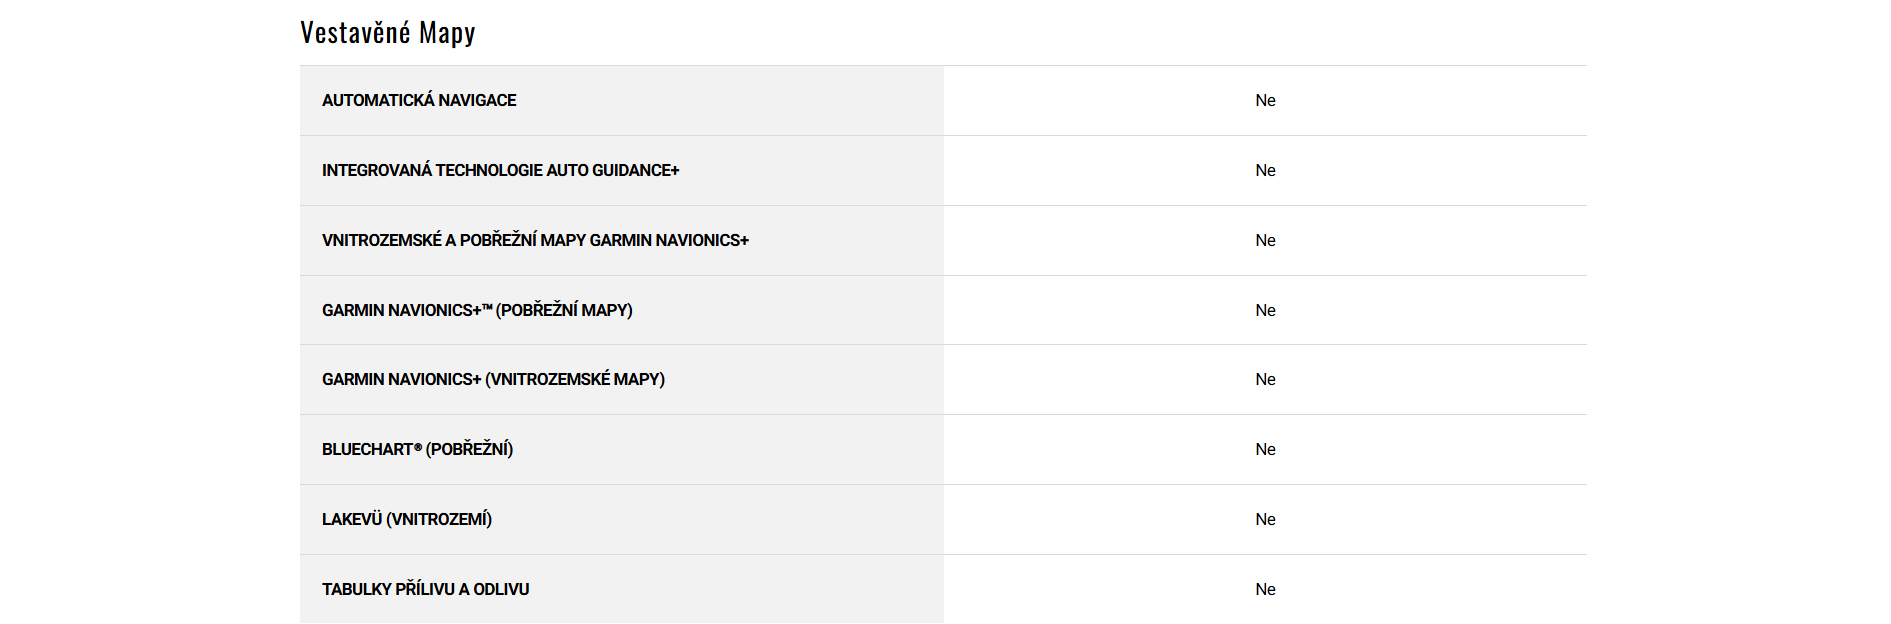Image resolution: width=1891 pixels, height=624 pixels.
Task: Select Vnitrozemské a pobřežní mapy Garmin Navionics+ label
Action: (535, 240)
